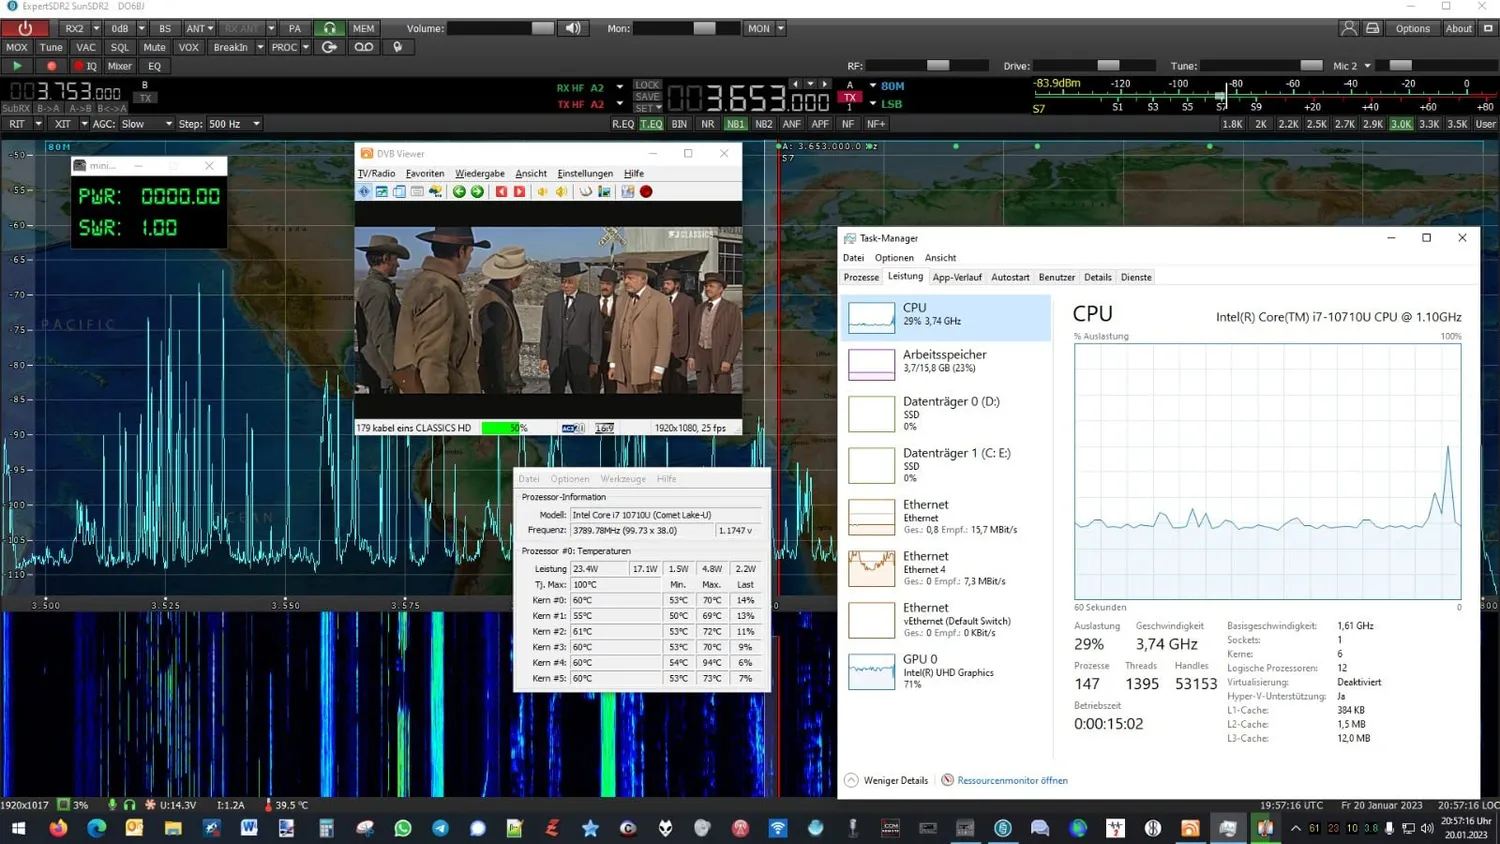Click the volume up speaker icon in DVB Viewer
Screen dimensions: 1500x844
coord(561,192)
